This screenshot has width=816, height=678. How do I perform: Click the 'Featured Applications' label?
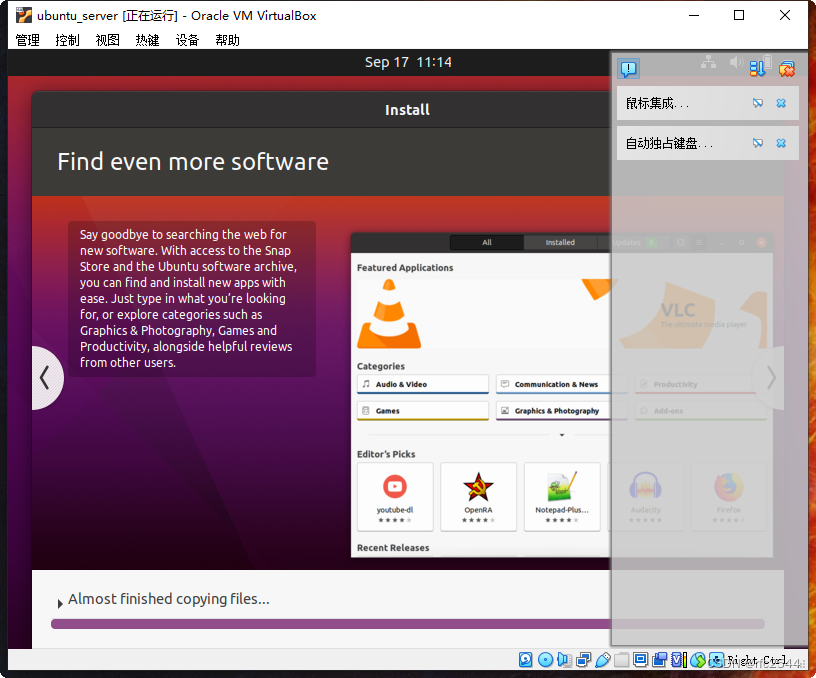coord(405,267)
